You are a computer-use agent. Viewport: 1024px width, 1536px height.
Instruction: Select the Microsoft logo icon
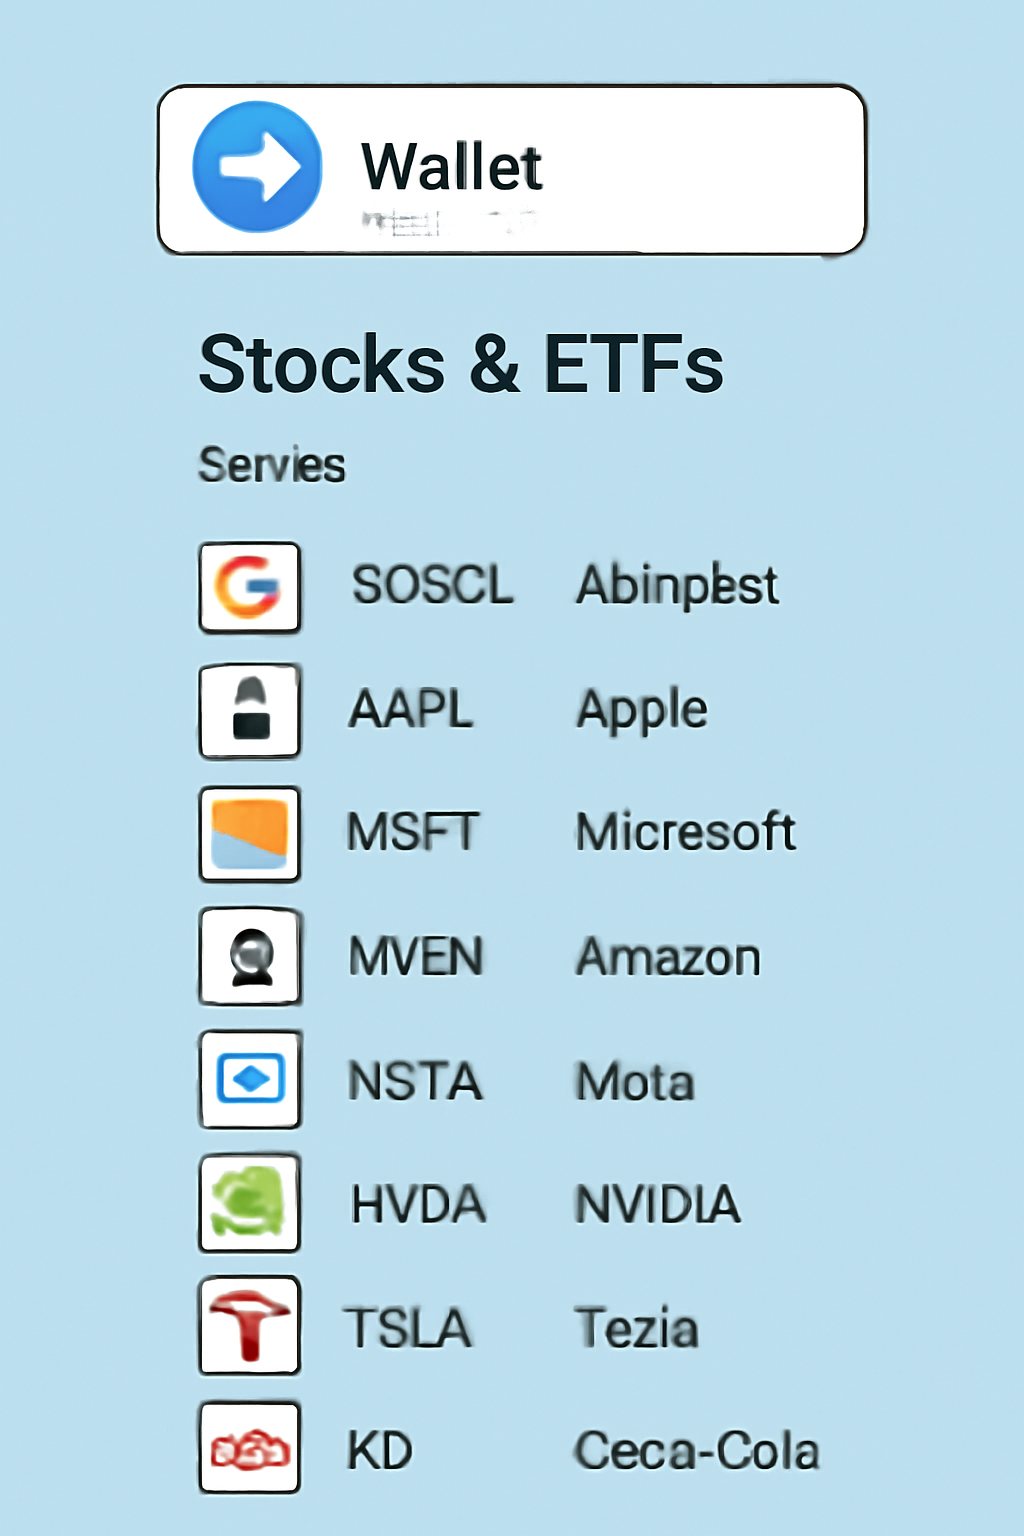tap(249, 833)
